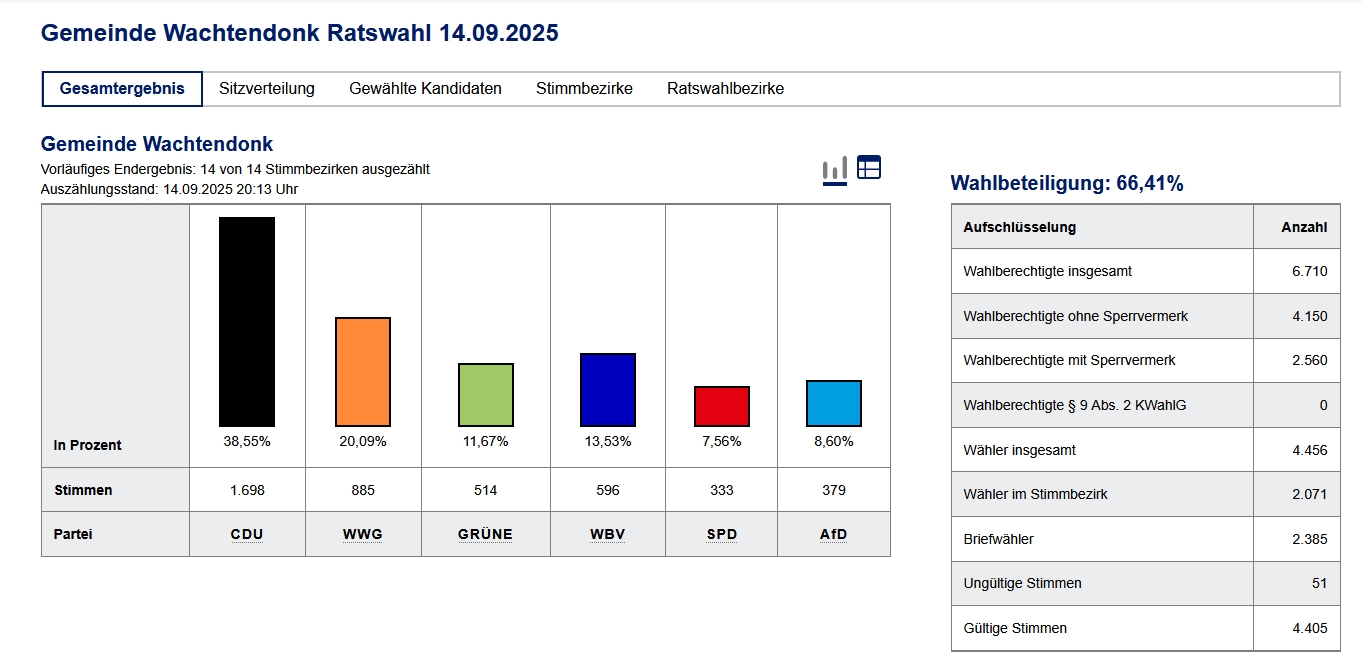The image size is (1362, 668).
Task: Click the CDU party label
Action: pos(247,534)
